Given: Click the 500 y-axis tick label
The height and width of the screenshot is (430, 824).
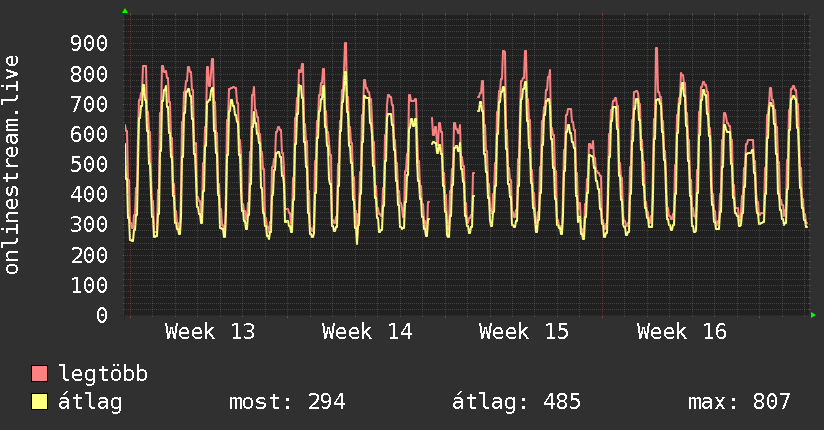Looking at the screenshot, I should [x=89, y=165].
